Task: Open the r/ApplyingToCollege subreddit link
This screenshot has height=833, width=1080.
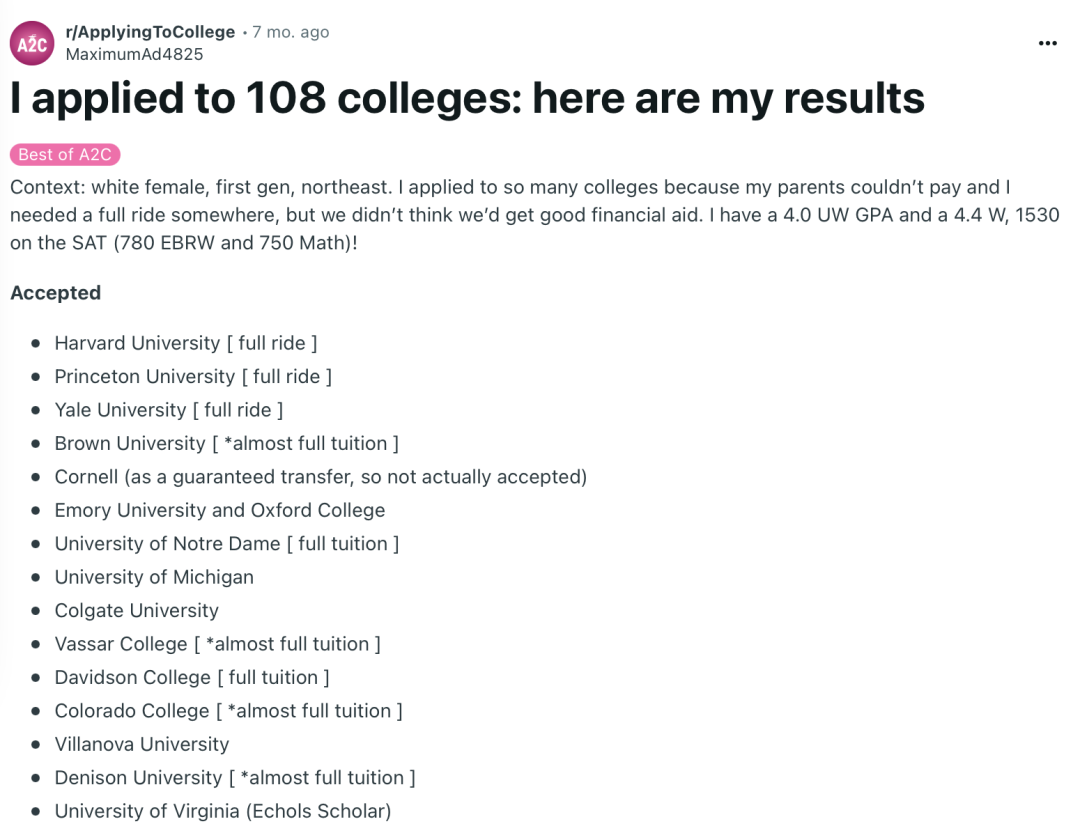Action: point(150,32)
